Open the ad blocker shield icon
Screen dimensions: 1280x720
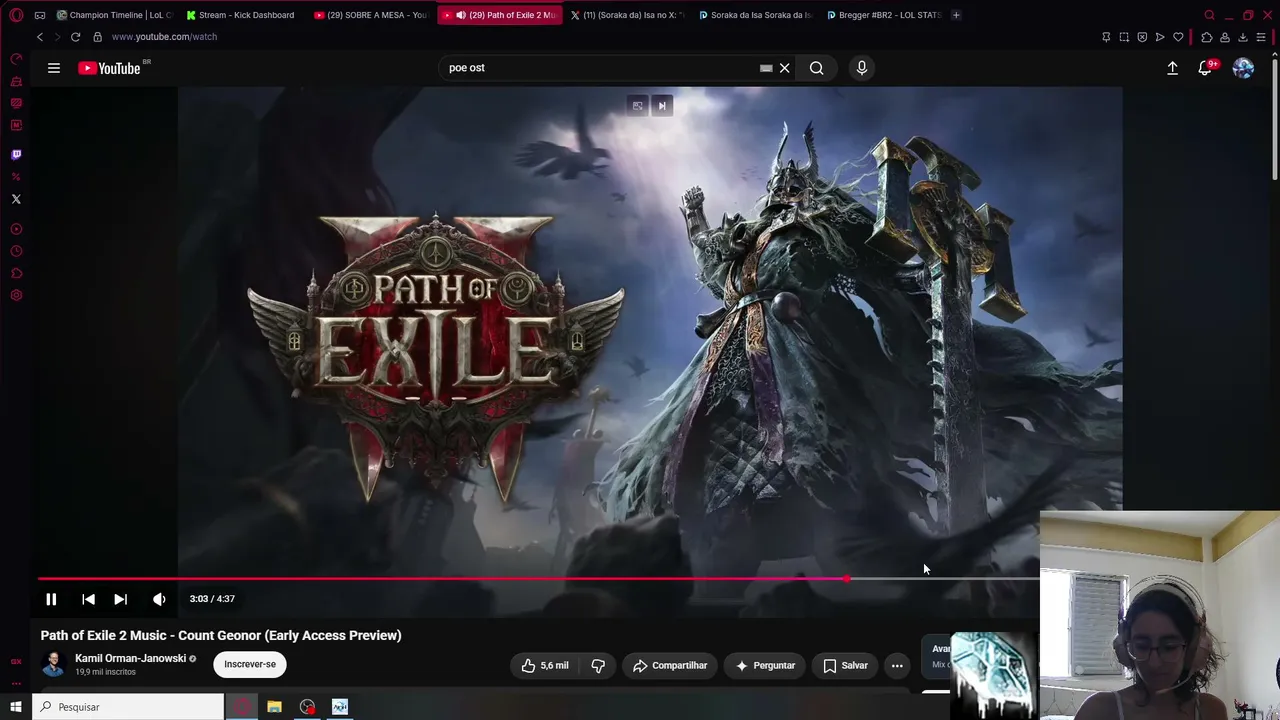(1142, 37)
